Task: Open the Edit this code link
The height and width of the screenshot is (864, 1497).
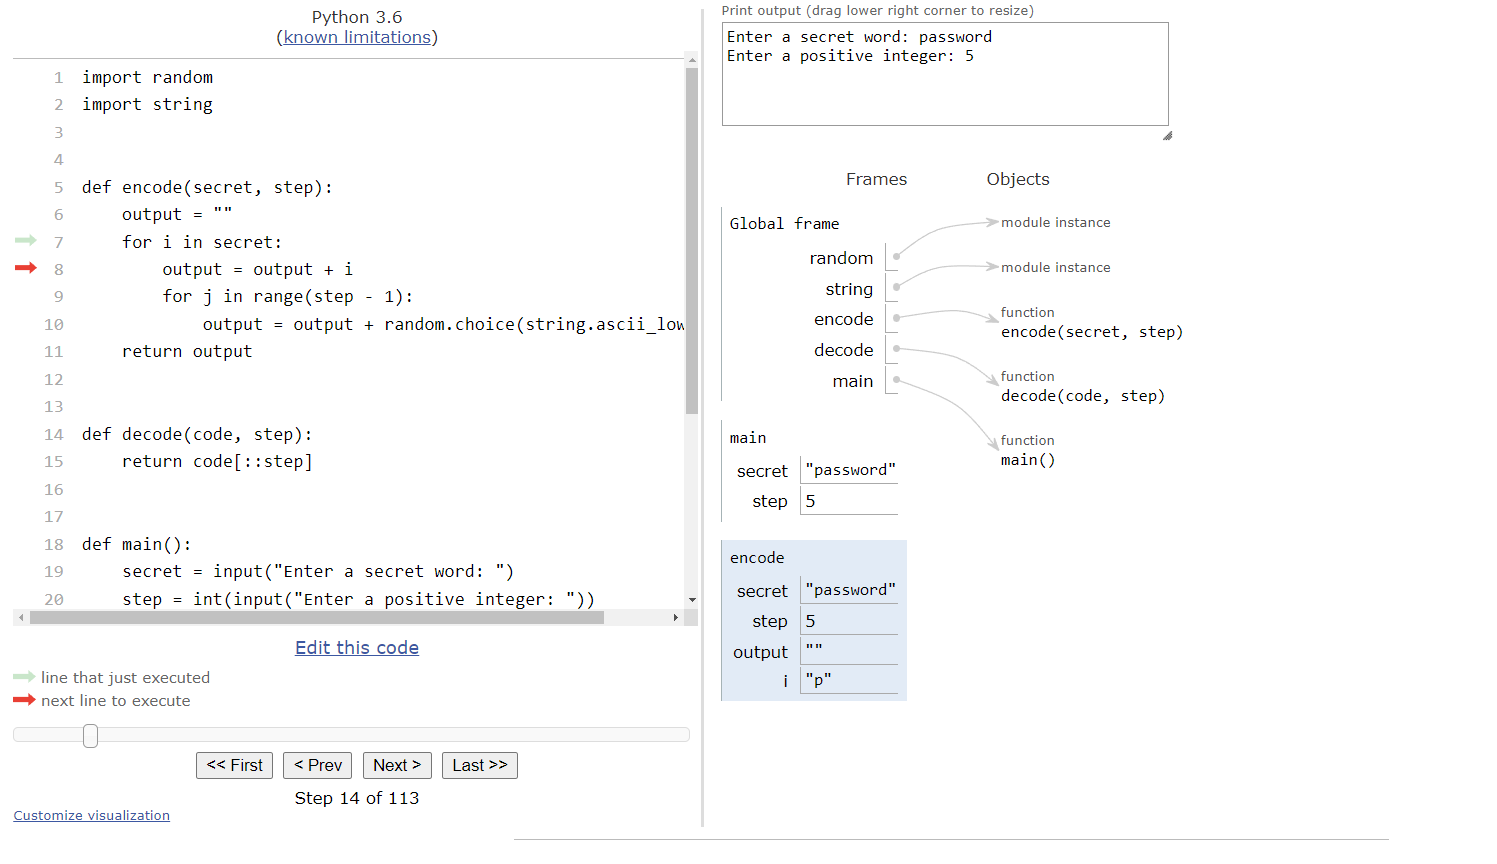Action: click(x=357, y=647)
